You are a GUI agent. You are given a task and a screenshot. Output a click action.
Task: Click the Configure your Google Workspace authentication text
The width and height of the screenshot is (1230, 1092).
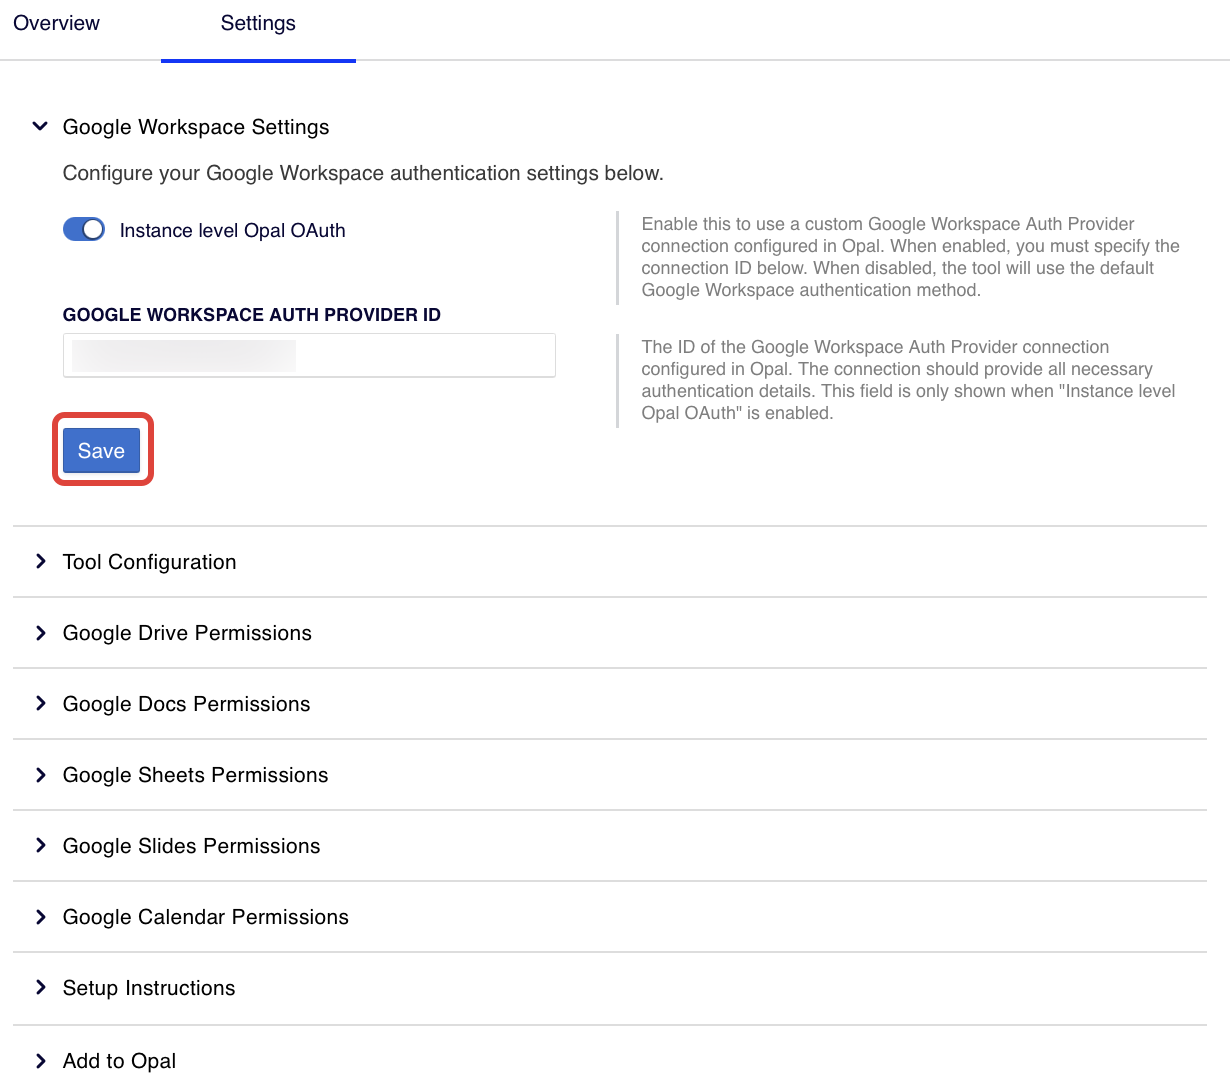click(363, 173)
